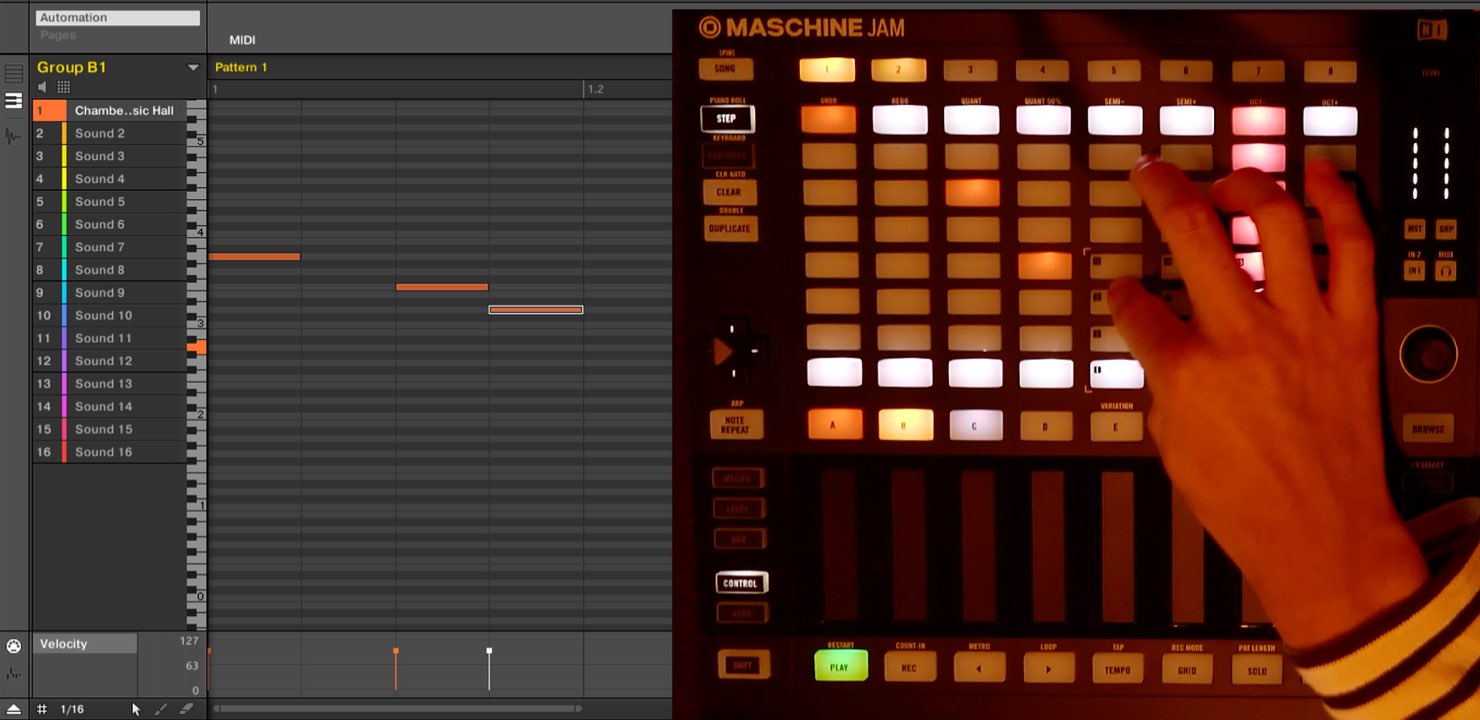Click the orange number 1 slot color box

click(x=49, y=111)
